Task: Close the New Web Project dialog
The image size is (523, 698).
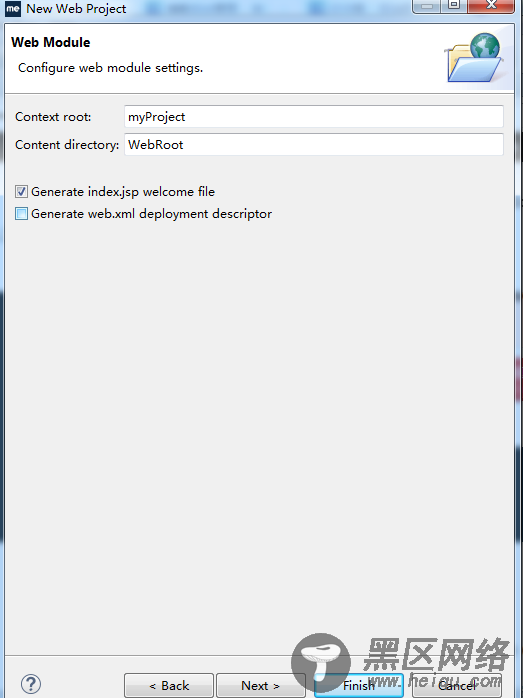Action: click(x=491, y=6)
